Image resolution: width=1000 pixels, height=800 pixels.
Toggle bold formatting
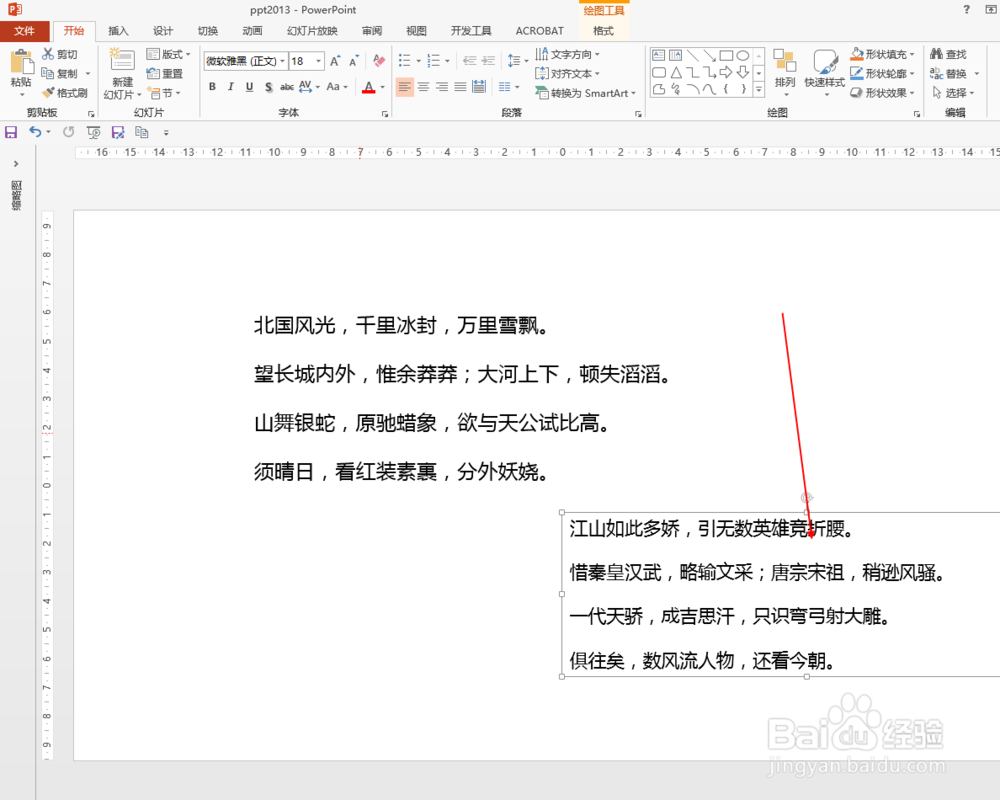click(212, 87)
